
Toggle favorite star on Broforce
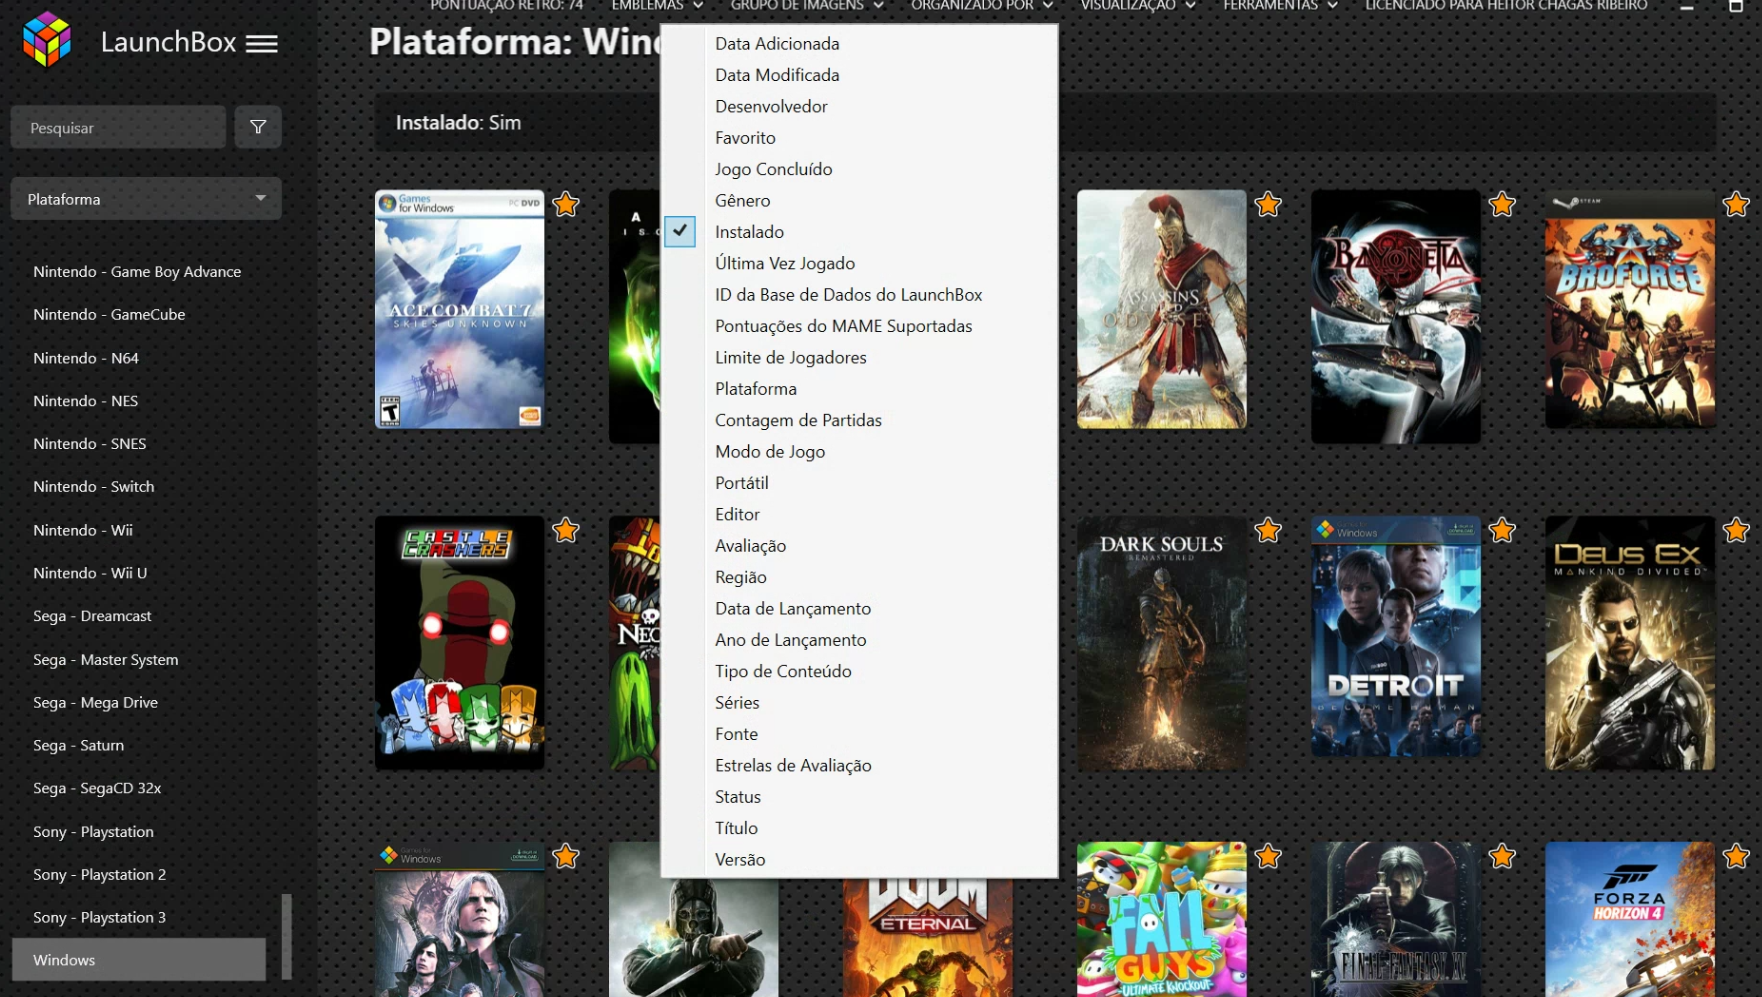1736,204
